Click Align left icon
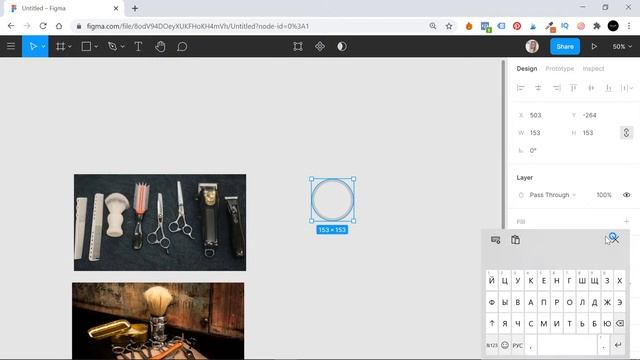Image resolution: width=640 pixels, height=360 pixels. (x=520, y=88)
